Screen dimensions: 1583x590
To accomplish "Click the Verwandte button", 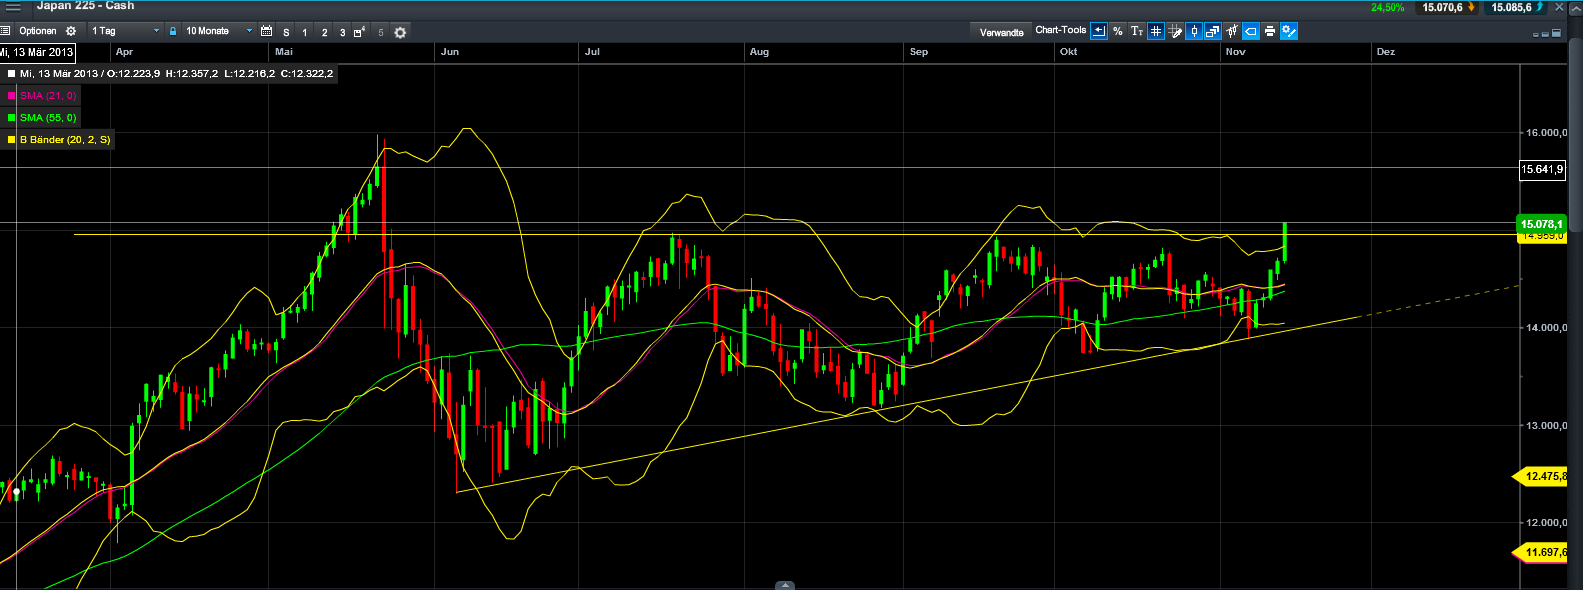I will (x=1002, y=32).
